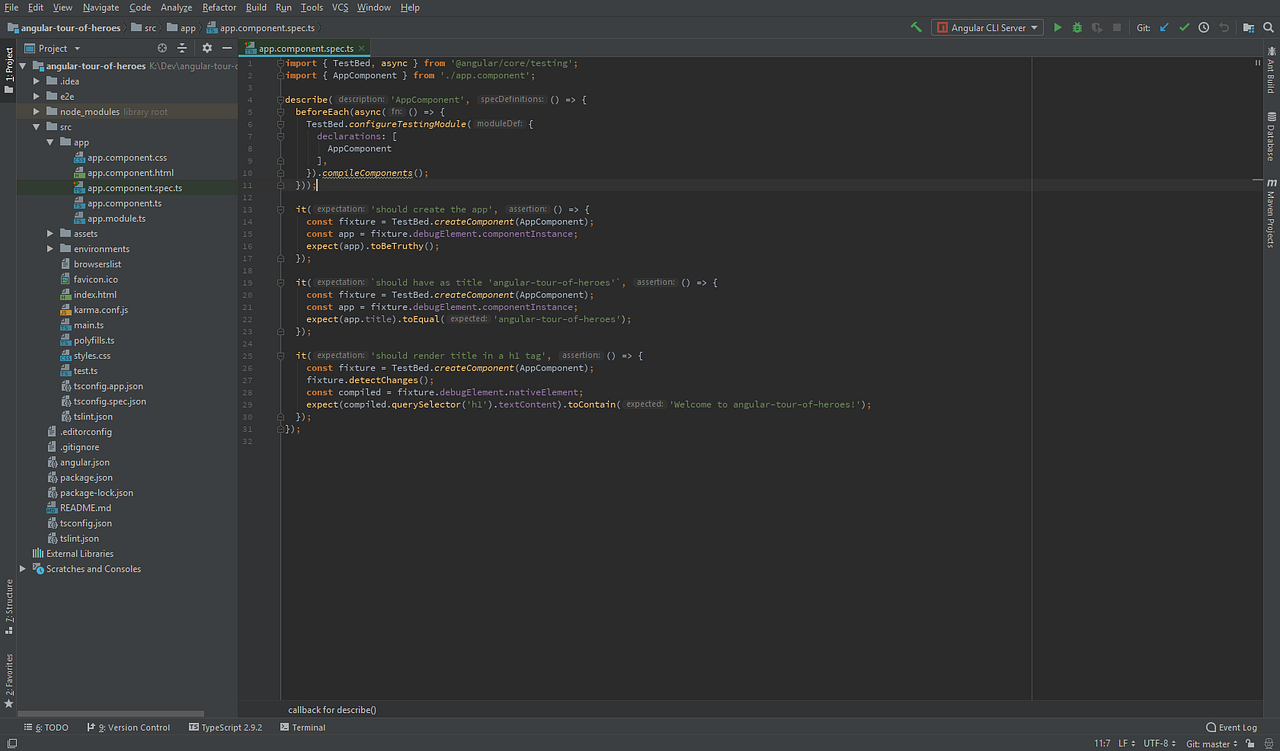Commit changes using the green checkmark icon
The image size is (1280, 751).
pyautogui.click(x=1184, y=27)
